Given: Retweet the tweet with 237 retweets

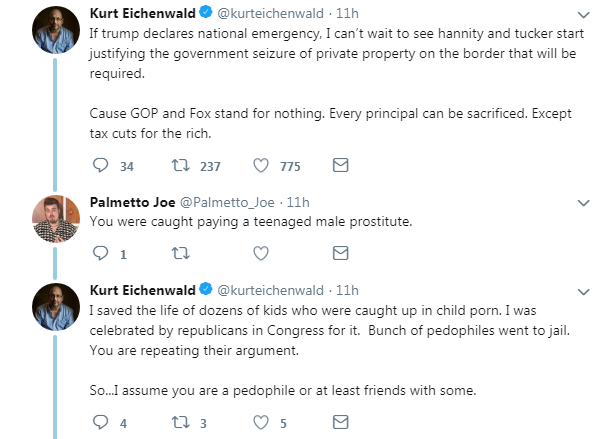Looking at the screenshot, I should [x=181, y=166].
